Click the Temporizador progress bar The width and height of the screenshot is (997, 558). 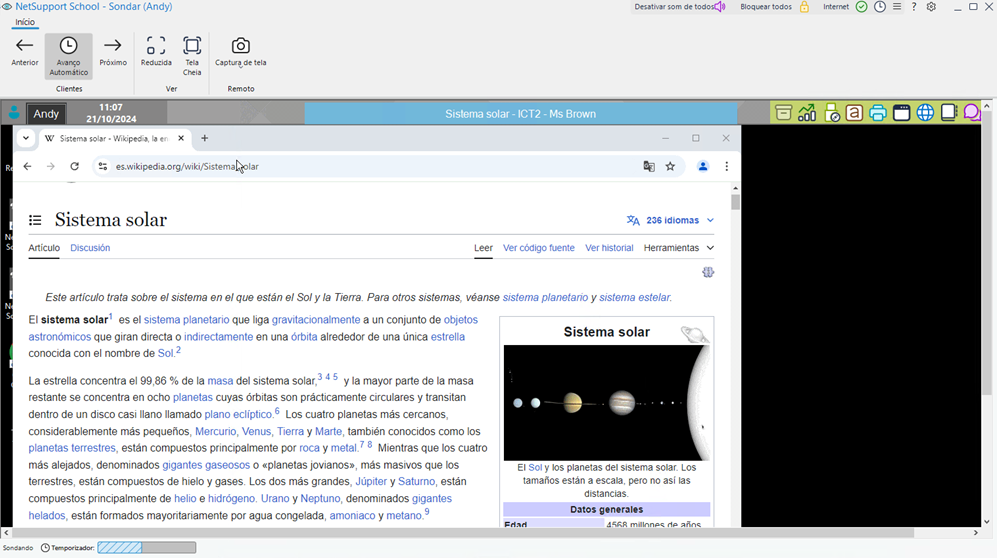tap(147, 548)
